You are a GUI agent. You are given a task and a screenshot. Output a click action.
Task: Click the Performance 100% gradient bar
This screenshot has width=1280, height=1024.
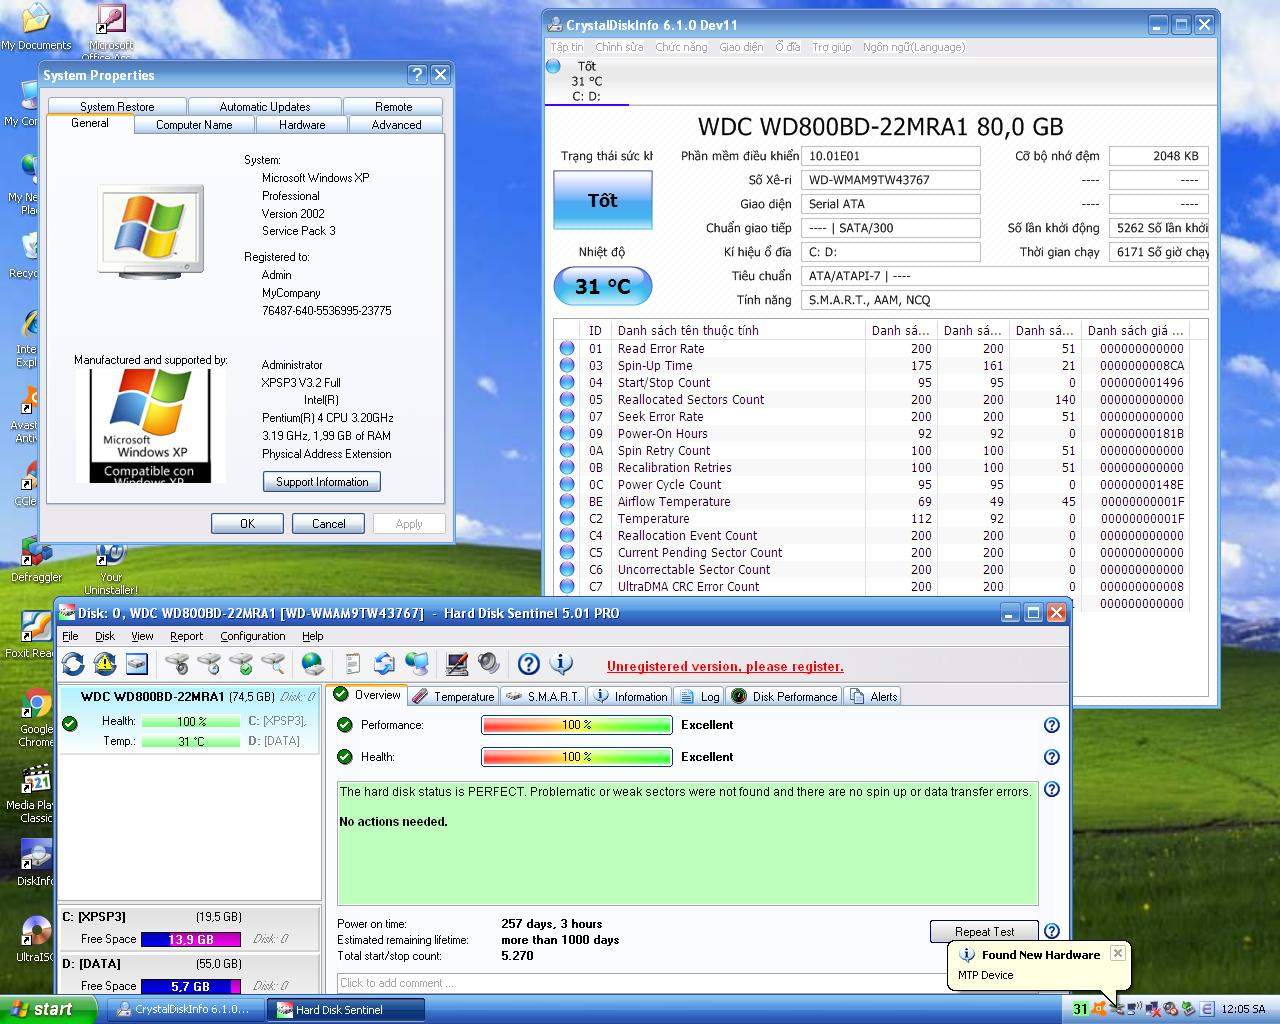(x=576, y=725)
